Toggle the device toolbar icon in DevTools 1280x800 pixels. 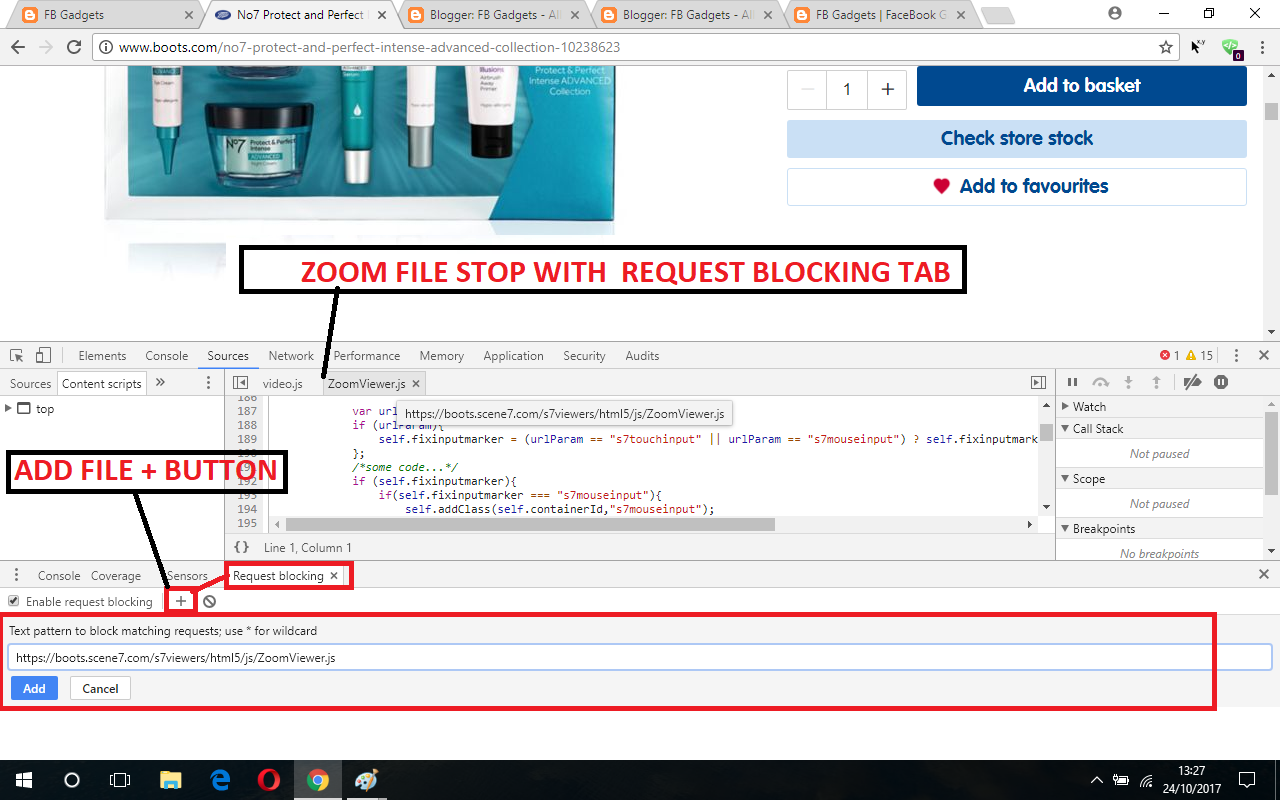coord(43,355)
